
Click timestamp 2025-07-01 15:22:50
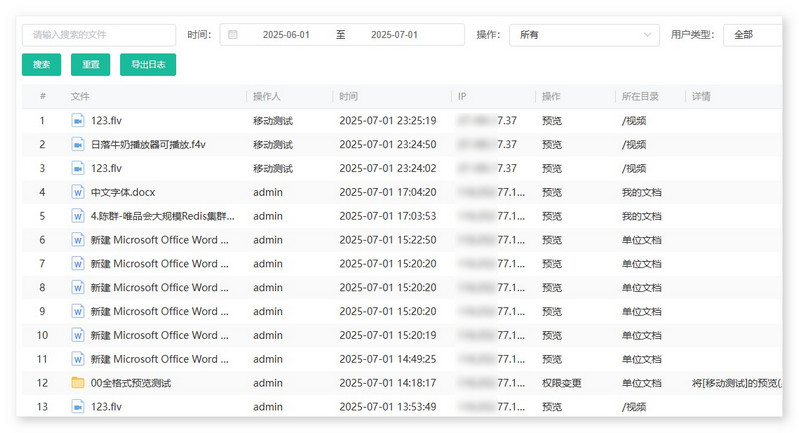click(388, 240)
